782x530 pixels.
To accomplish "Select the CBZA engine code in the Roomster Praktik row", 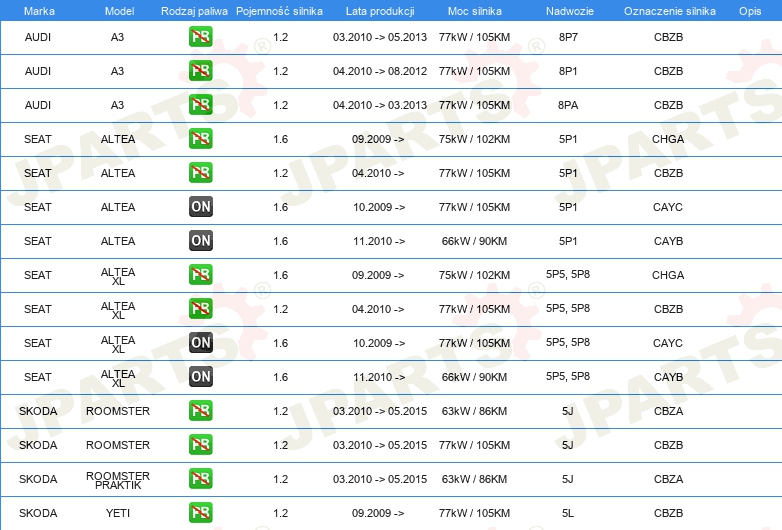I will pos(668,479).
